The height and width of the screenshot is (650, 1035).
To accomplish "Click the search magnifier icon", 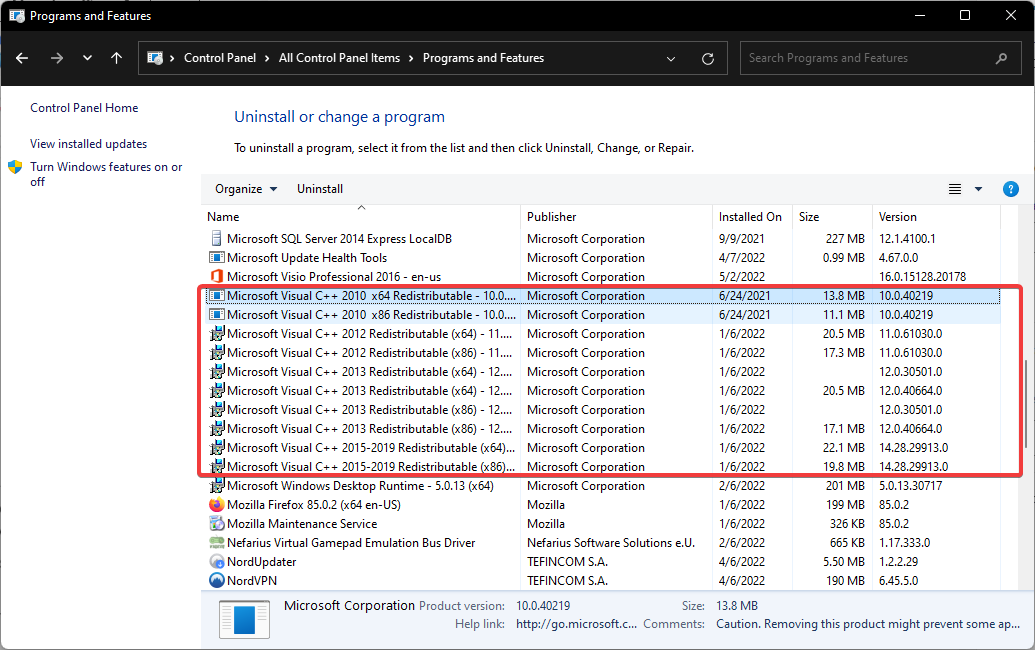I will 1001,58.
